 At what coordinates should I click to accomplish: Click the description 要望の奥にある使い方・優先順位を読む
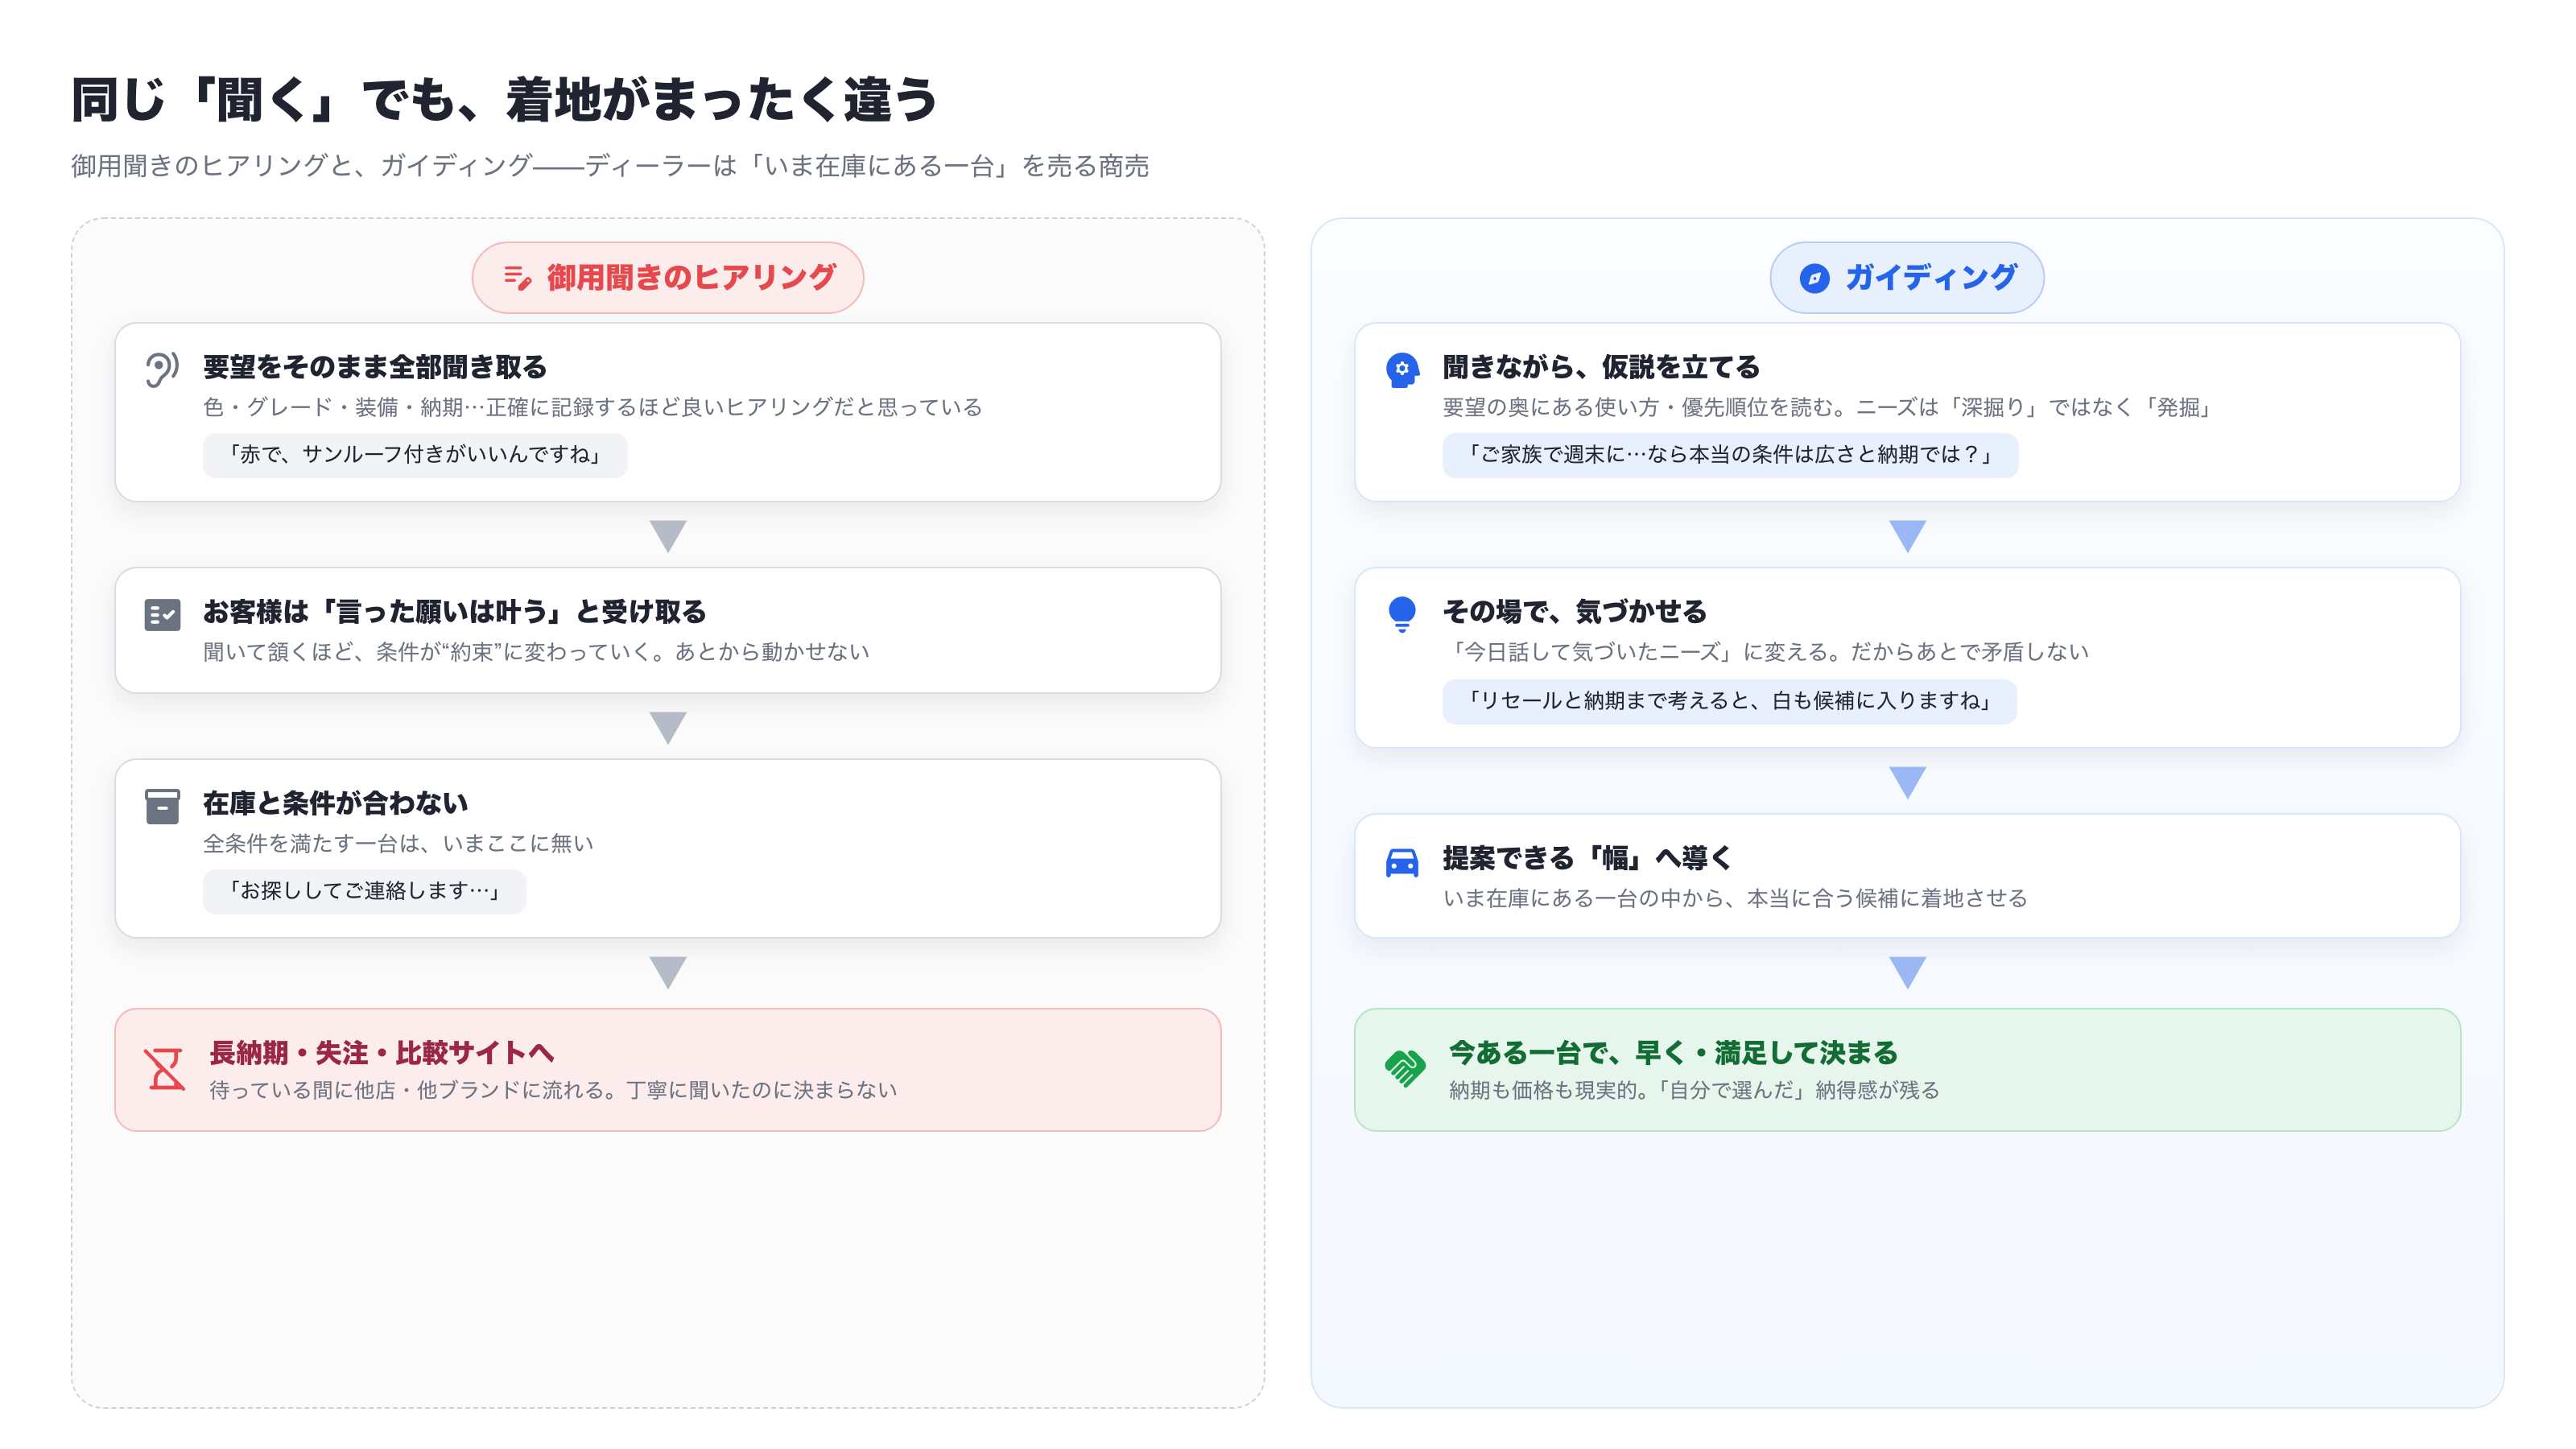coord(1829,407)
